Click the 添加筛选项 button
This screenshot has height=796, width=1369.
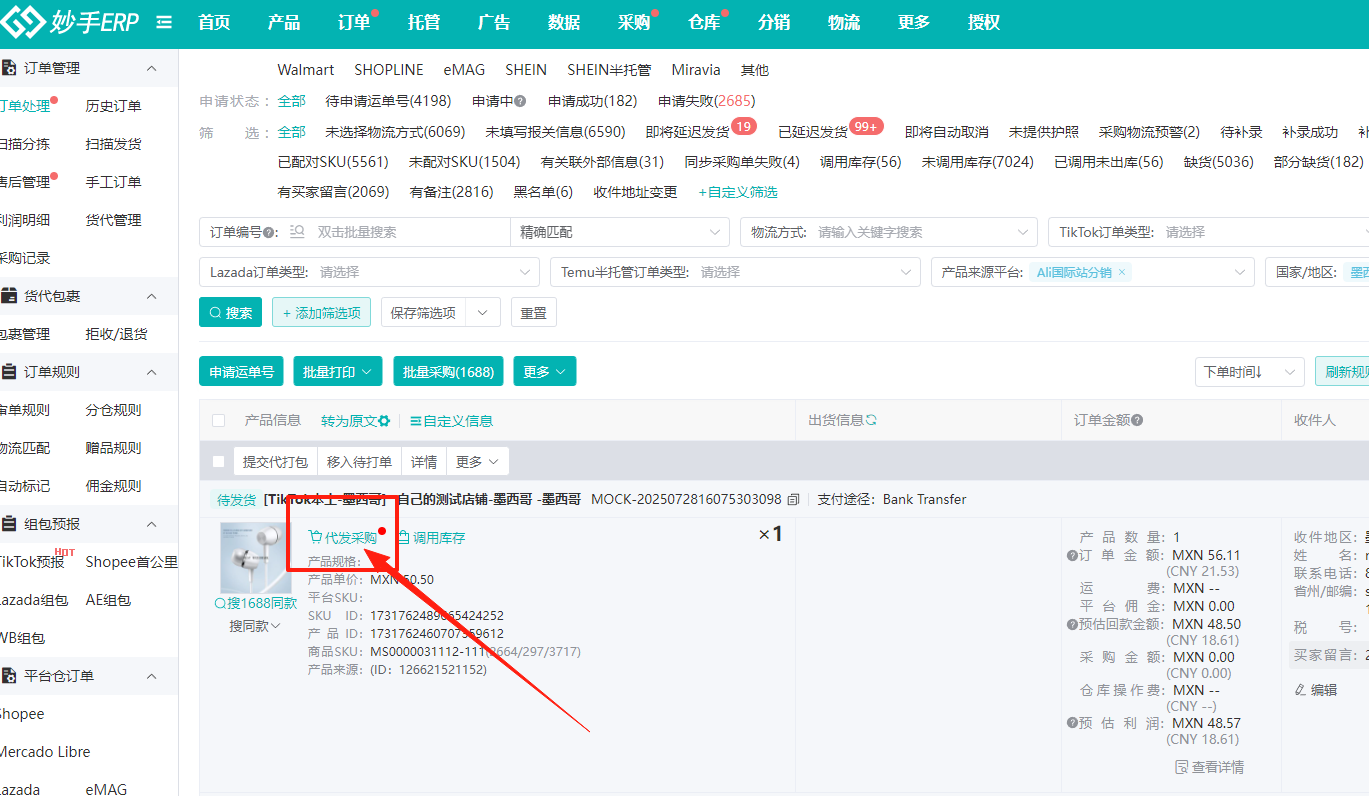pos(321,313)
